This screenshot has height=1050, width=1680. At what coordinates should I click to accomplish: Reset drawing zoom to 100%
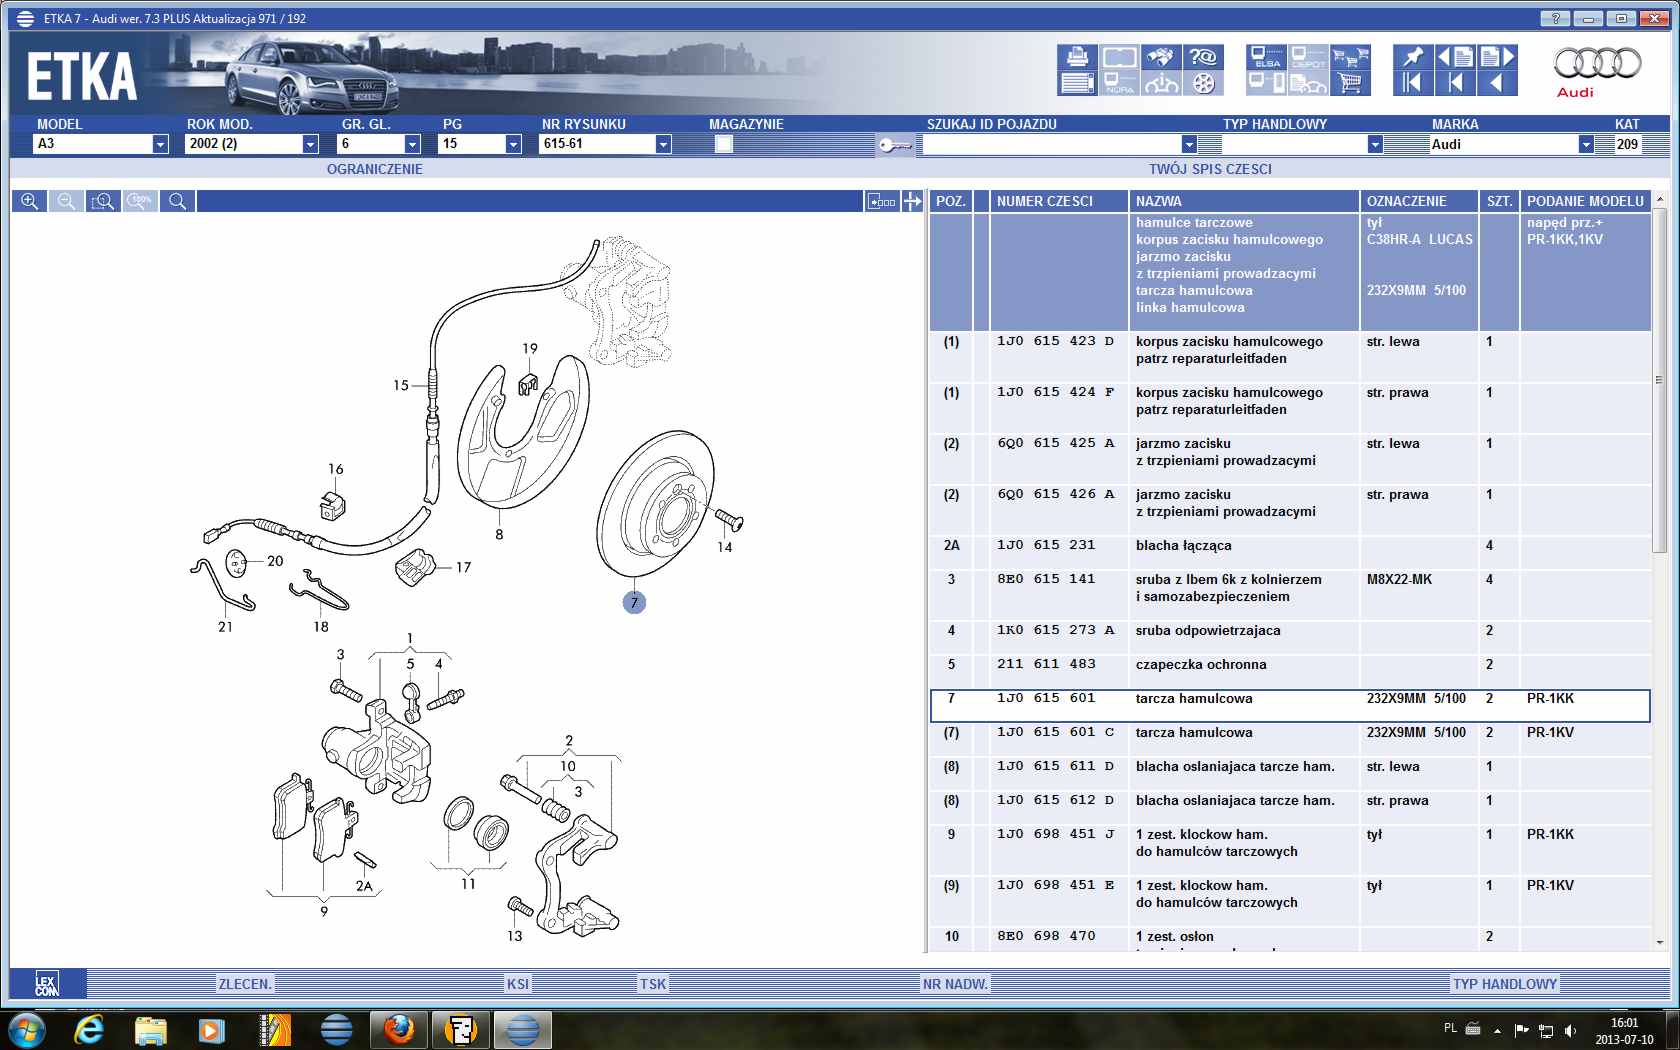pos(140,201)
